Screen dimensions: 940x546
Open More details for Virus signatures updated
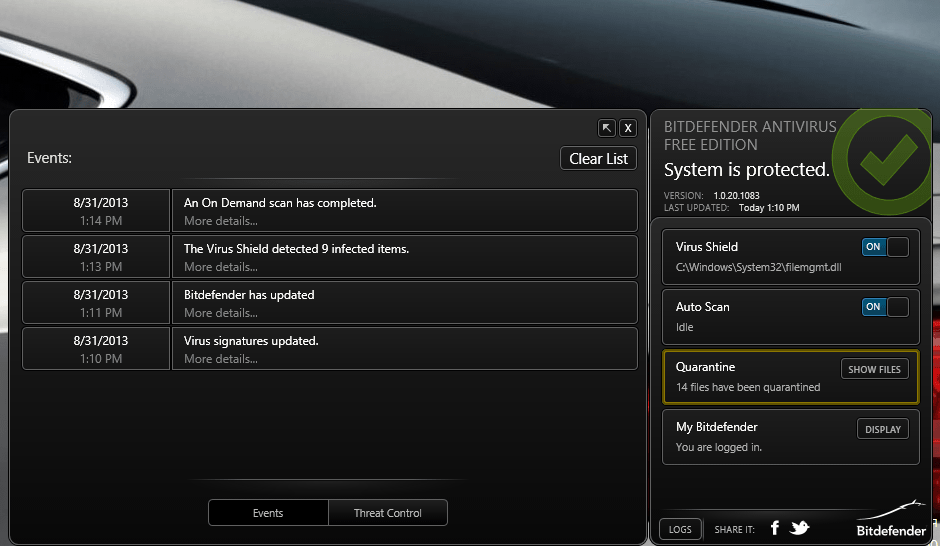tap(221, 359)
